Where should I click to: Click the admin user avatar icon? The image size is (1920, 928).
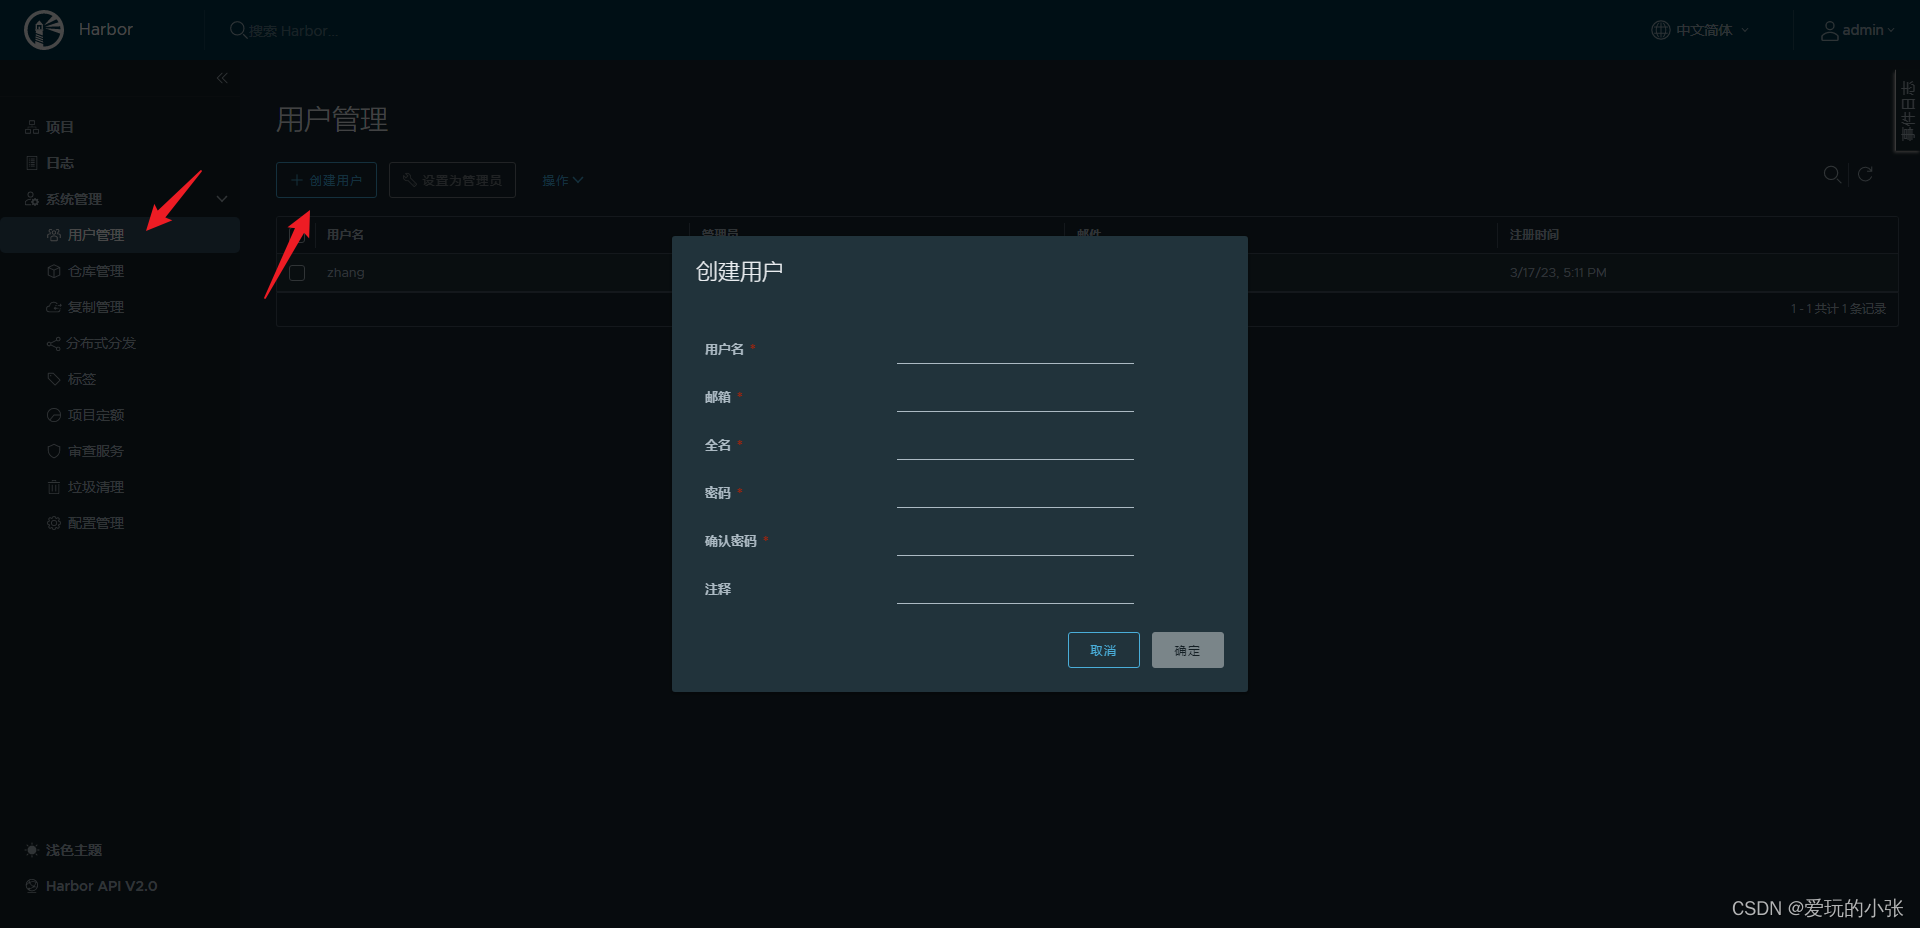1829,31
